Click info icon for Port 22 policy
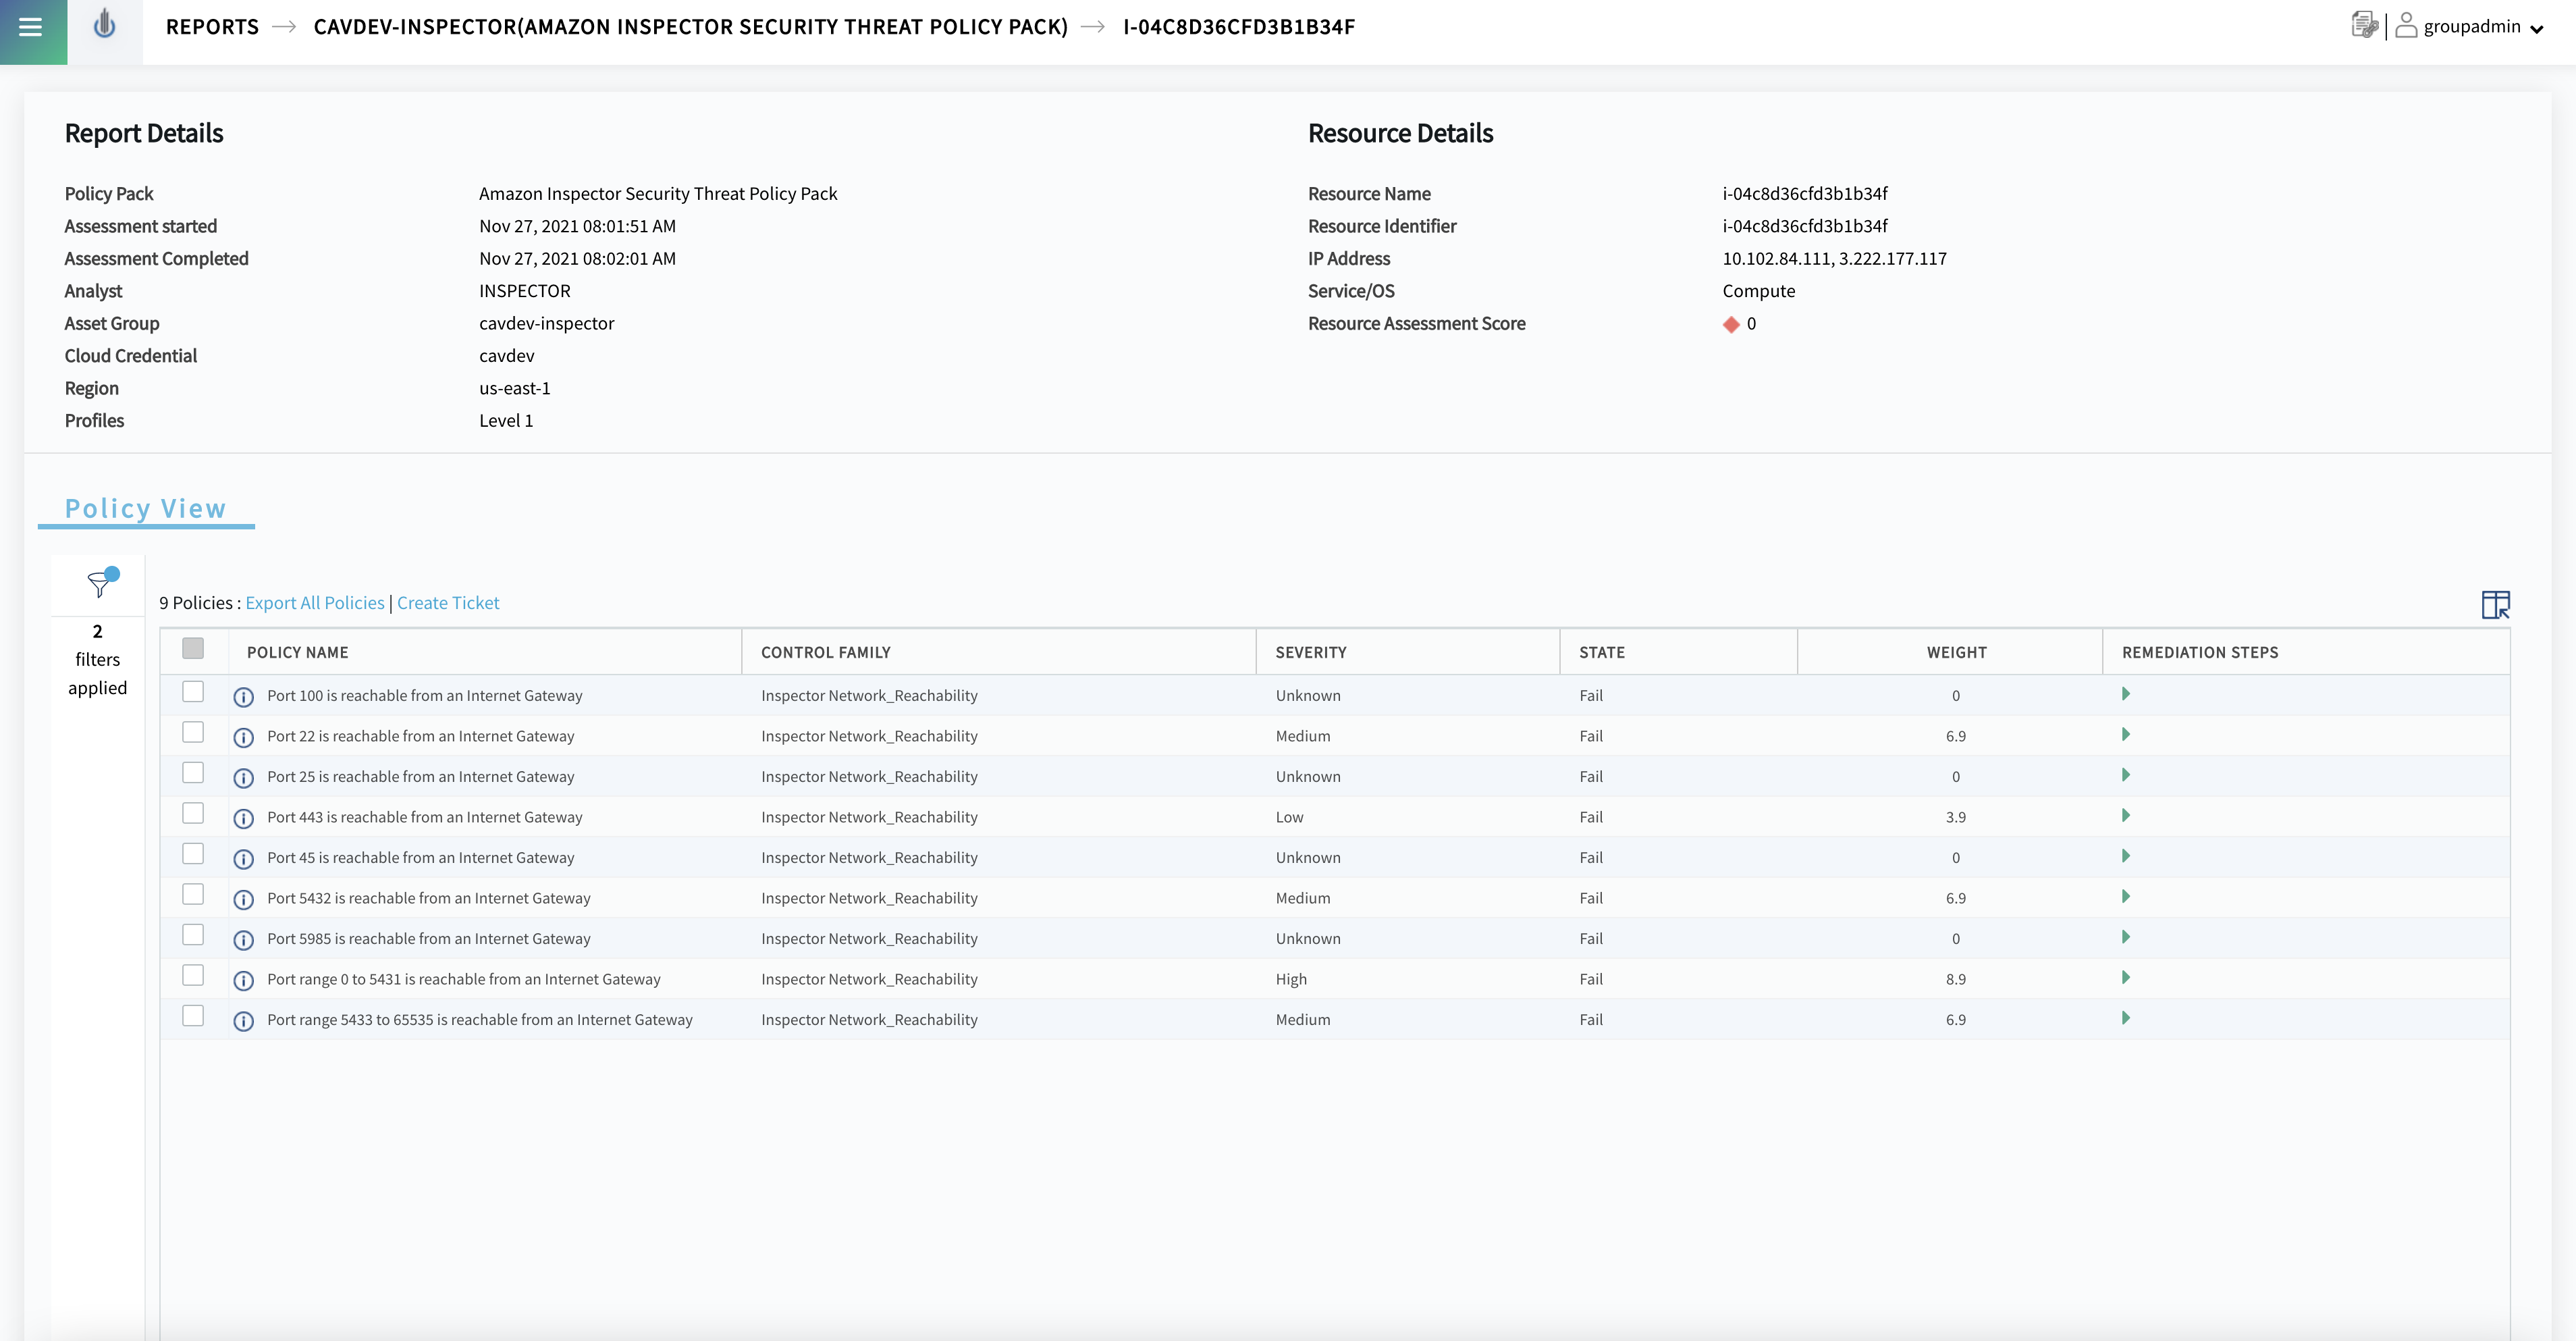This screenshot has width=2576, height=1341. tap(243, 738)
